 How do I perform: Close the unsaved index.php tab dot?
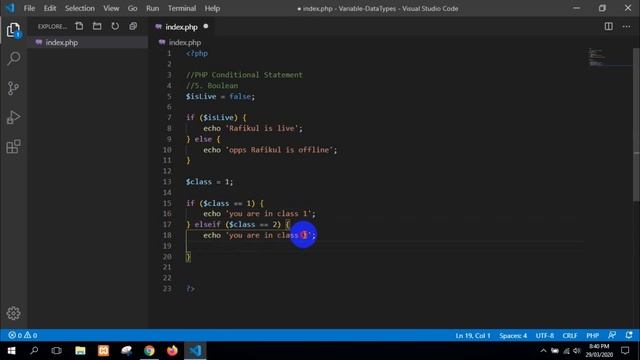[x=206, y=27]
